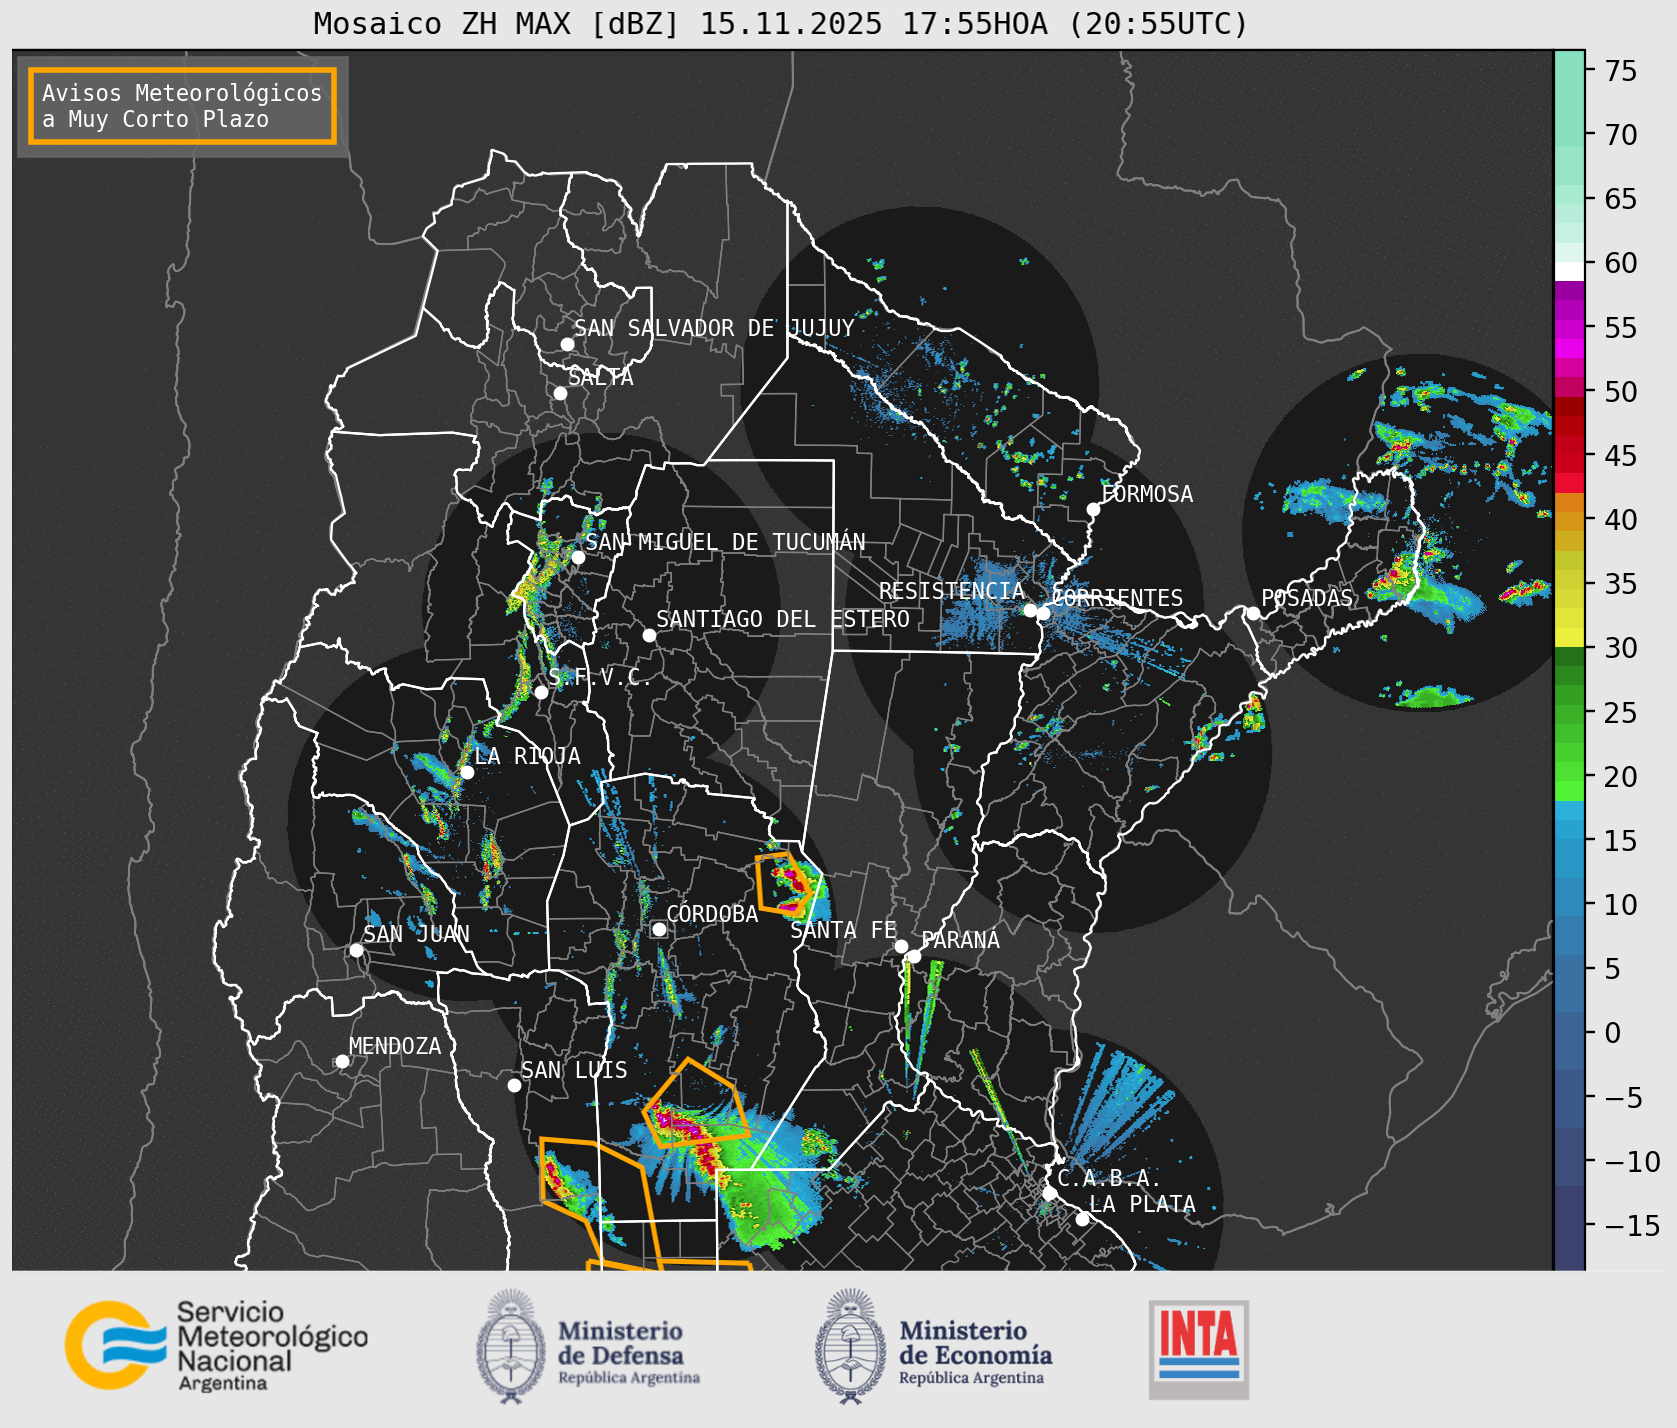This screenshot has width=1677, height=1428.
Task: Click the SAN SALVADOR DE JUJUY label
Action: (x=714, y=328)
